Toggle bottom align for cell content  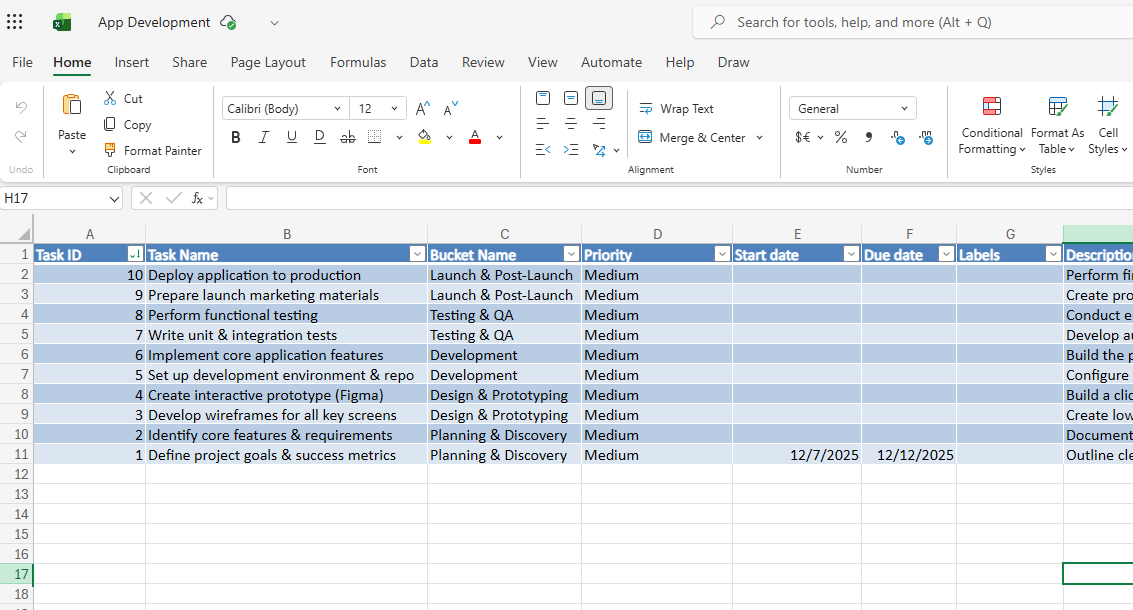click(599, 98)
